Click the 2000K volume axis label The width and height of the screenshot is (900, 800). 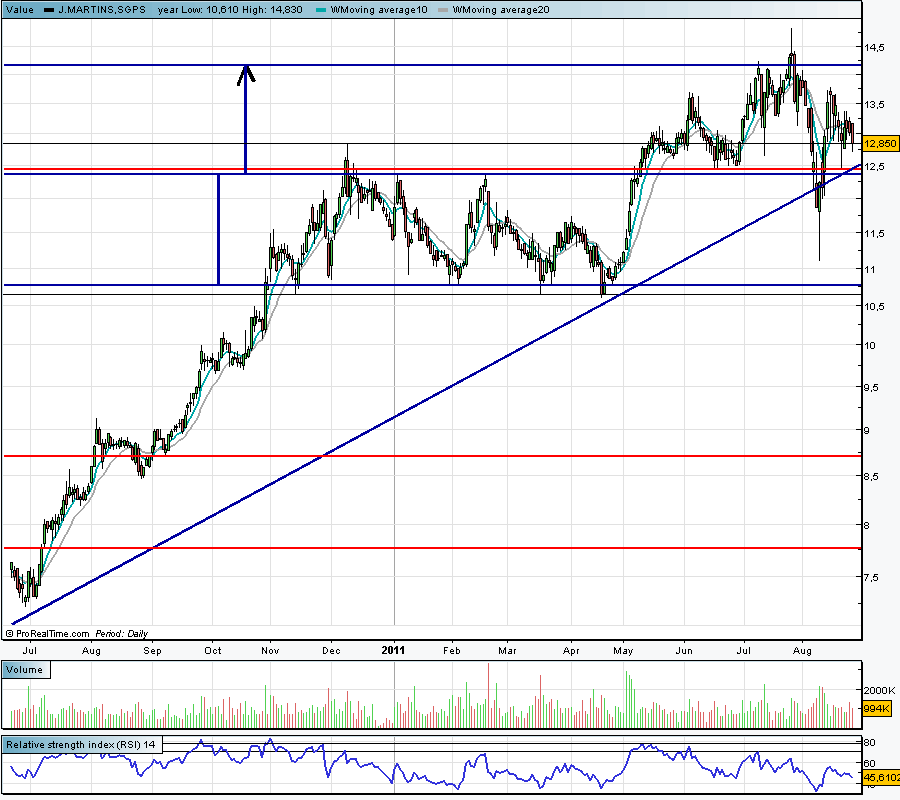click(x=879, y=690)
